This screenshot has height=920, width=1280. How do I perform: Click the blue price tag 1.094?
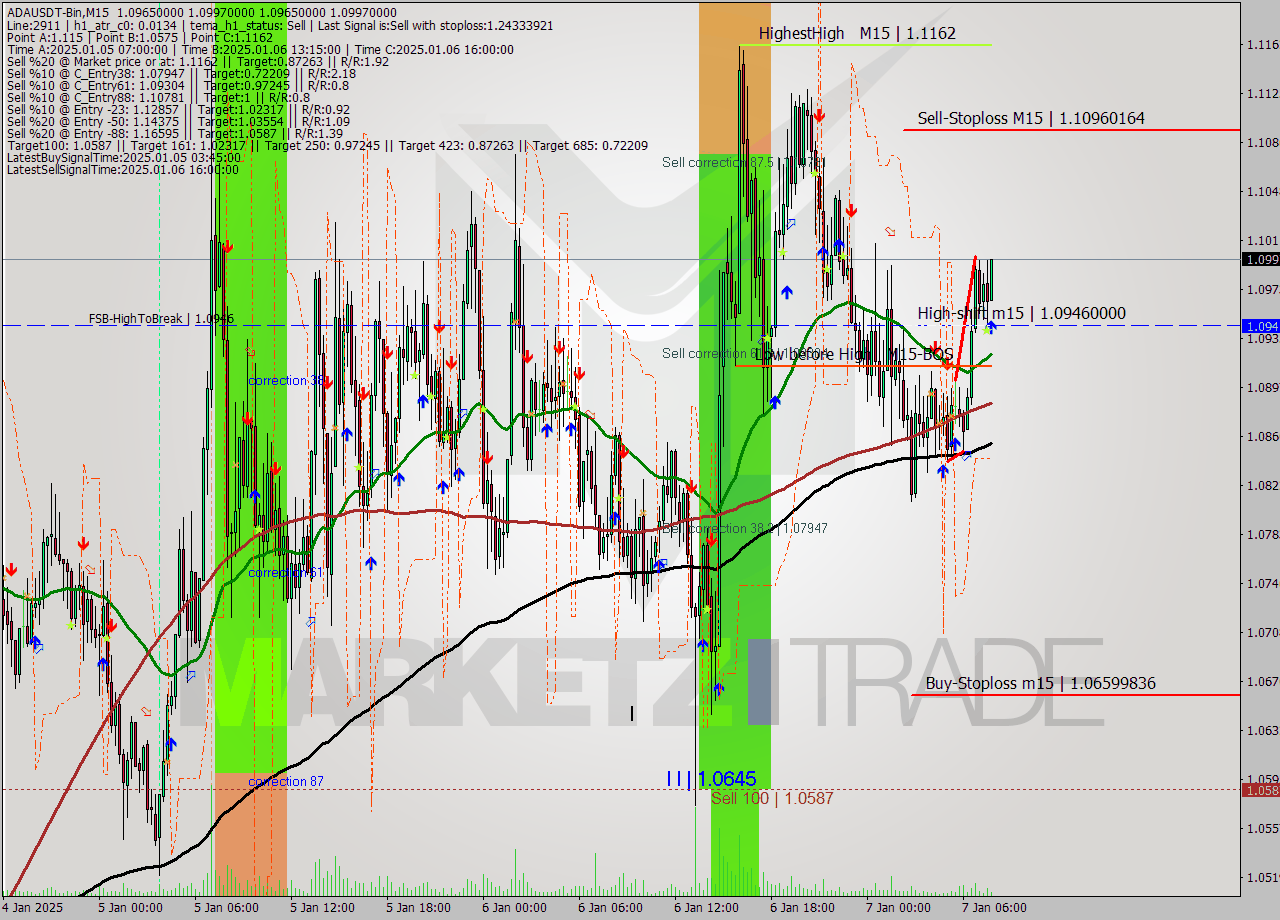coord(1259,326)
